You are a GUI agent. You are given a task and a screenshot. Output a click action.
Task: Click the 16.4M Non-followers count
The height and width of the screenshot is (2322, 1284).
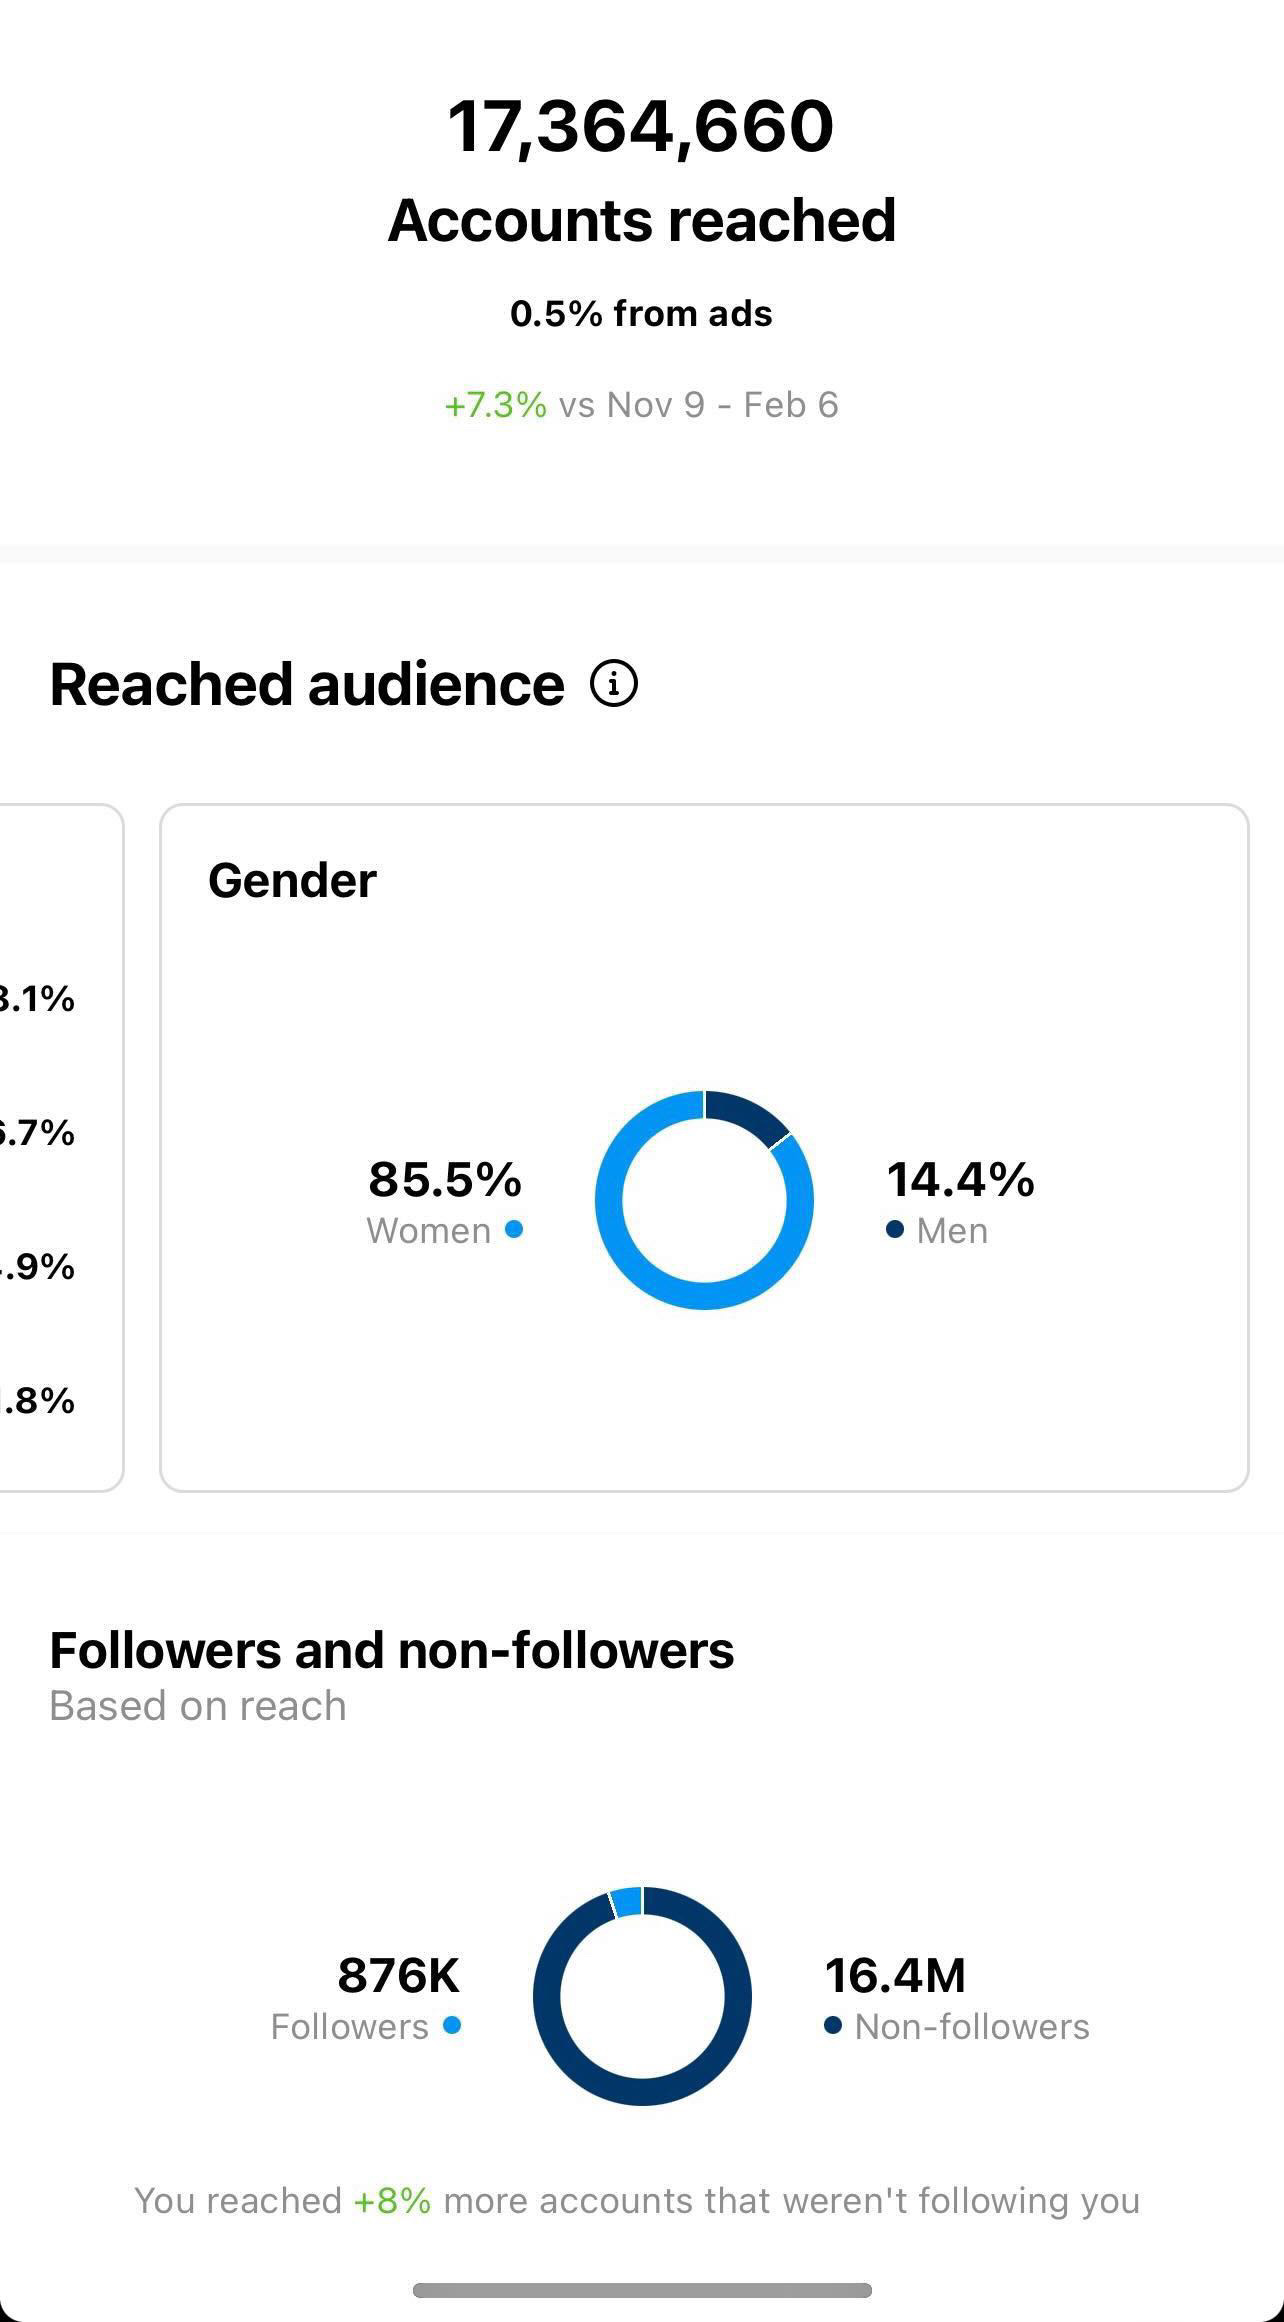(x=895, y=1975)
